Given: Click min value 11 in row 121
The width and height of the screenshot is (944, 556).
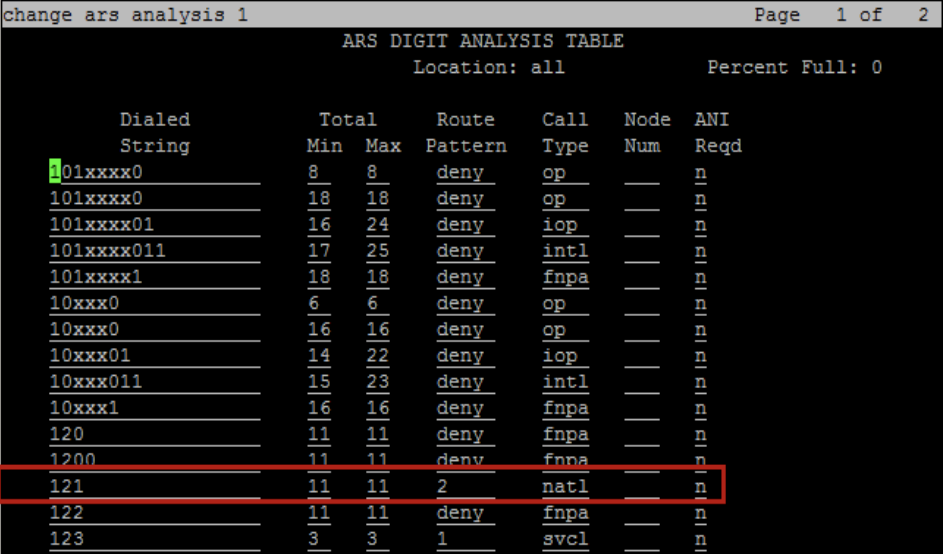Looking at the screenshot, I should (x=319, y=487).
